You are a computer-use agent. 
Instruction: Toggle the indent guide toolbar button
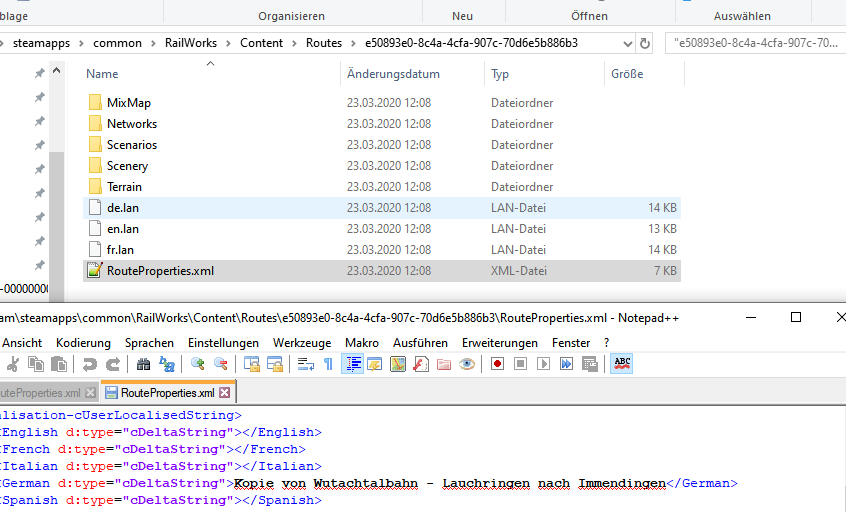click(x=352, y=364)
